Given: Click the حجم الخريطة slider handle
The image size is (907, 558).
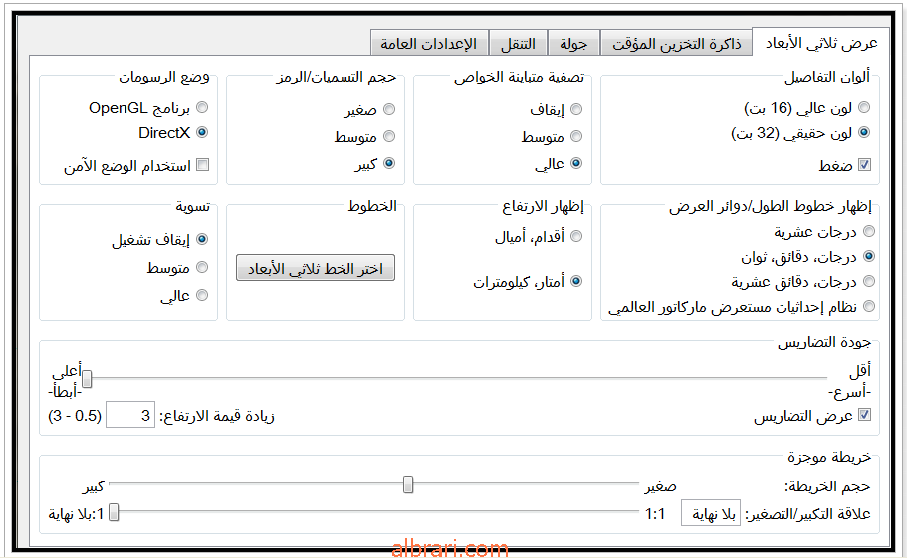Looking at the screenshot, I should coord(408,485).
